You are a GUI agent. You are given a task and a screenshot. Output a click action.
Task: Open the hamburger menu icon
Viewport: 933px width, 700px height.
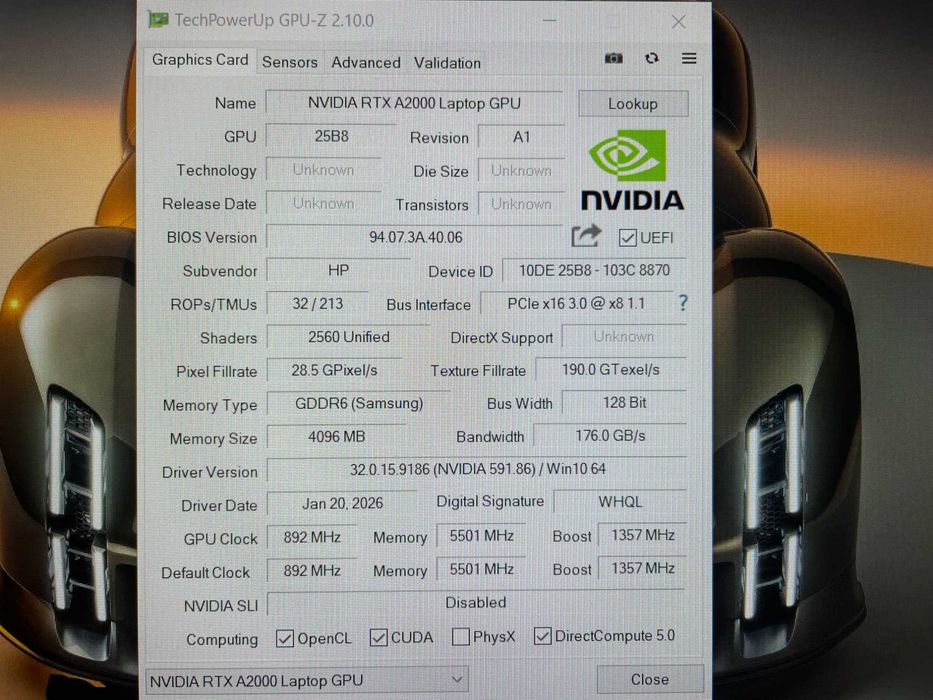[x=689, y=58]
